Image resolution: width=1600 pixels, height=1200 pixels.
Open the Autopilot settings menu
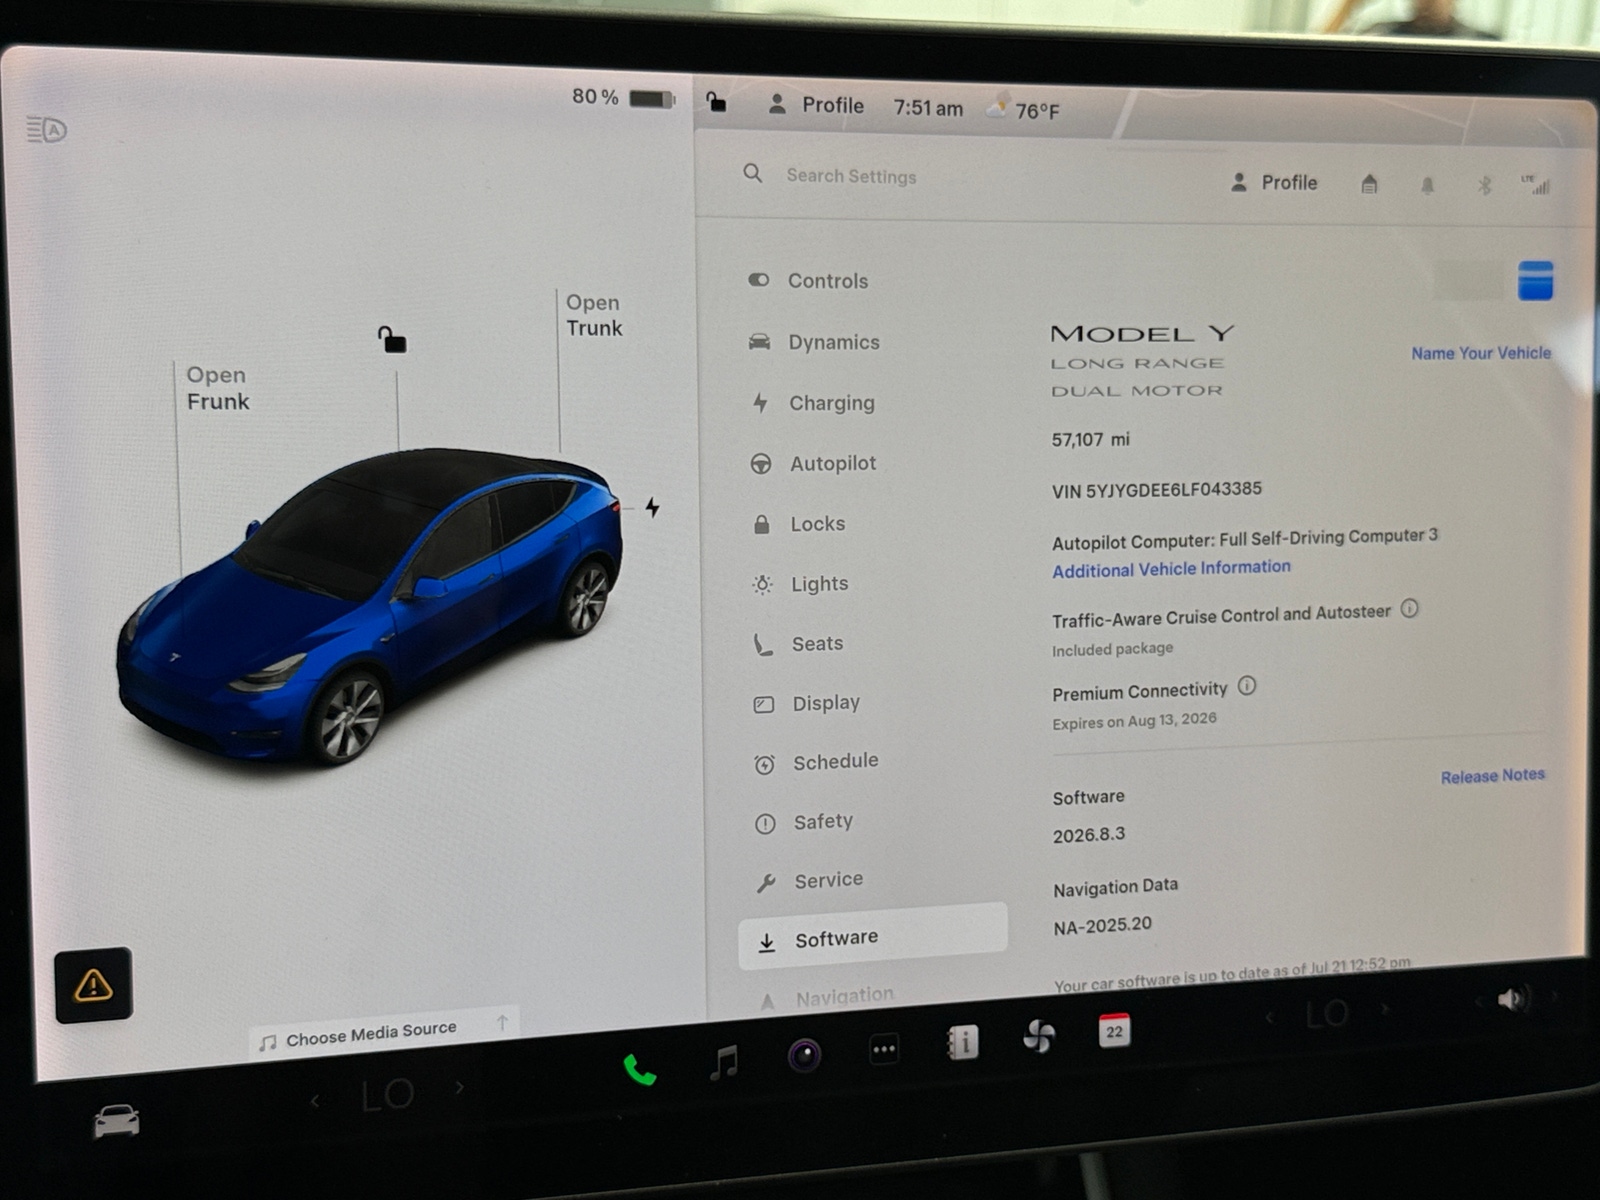click(813, 463)
